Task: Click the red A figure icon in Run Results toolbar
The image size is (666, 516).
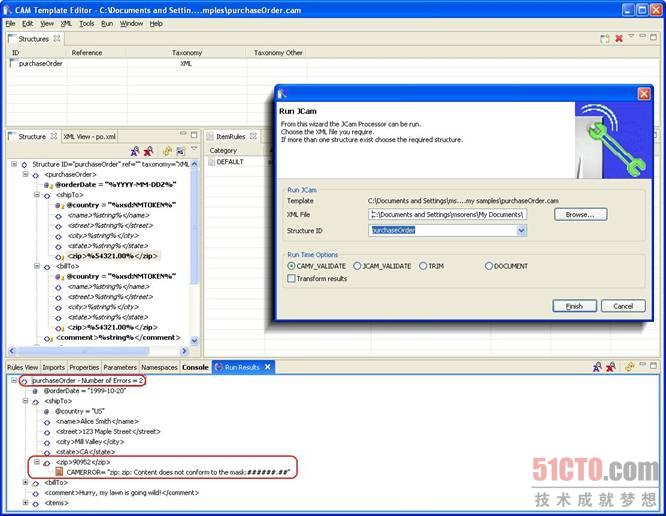Action: [611, 367]
